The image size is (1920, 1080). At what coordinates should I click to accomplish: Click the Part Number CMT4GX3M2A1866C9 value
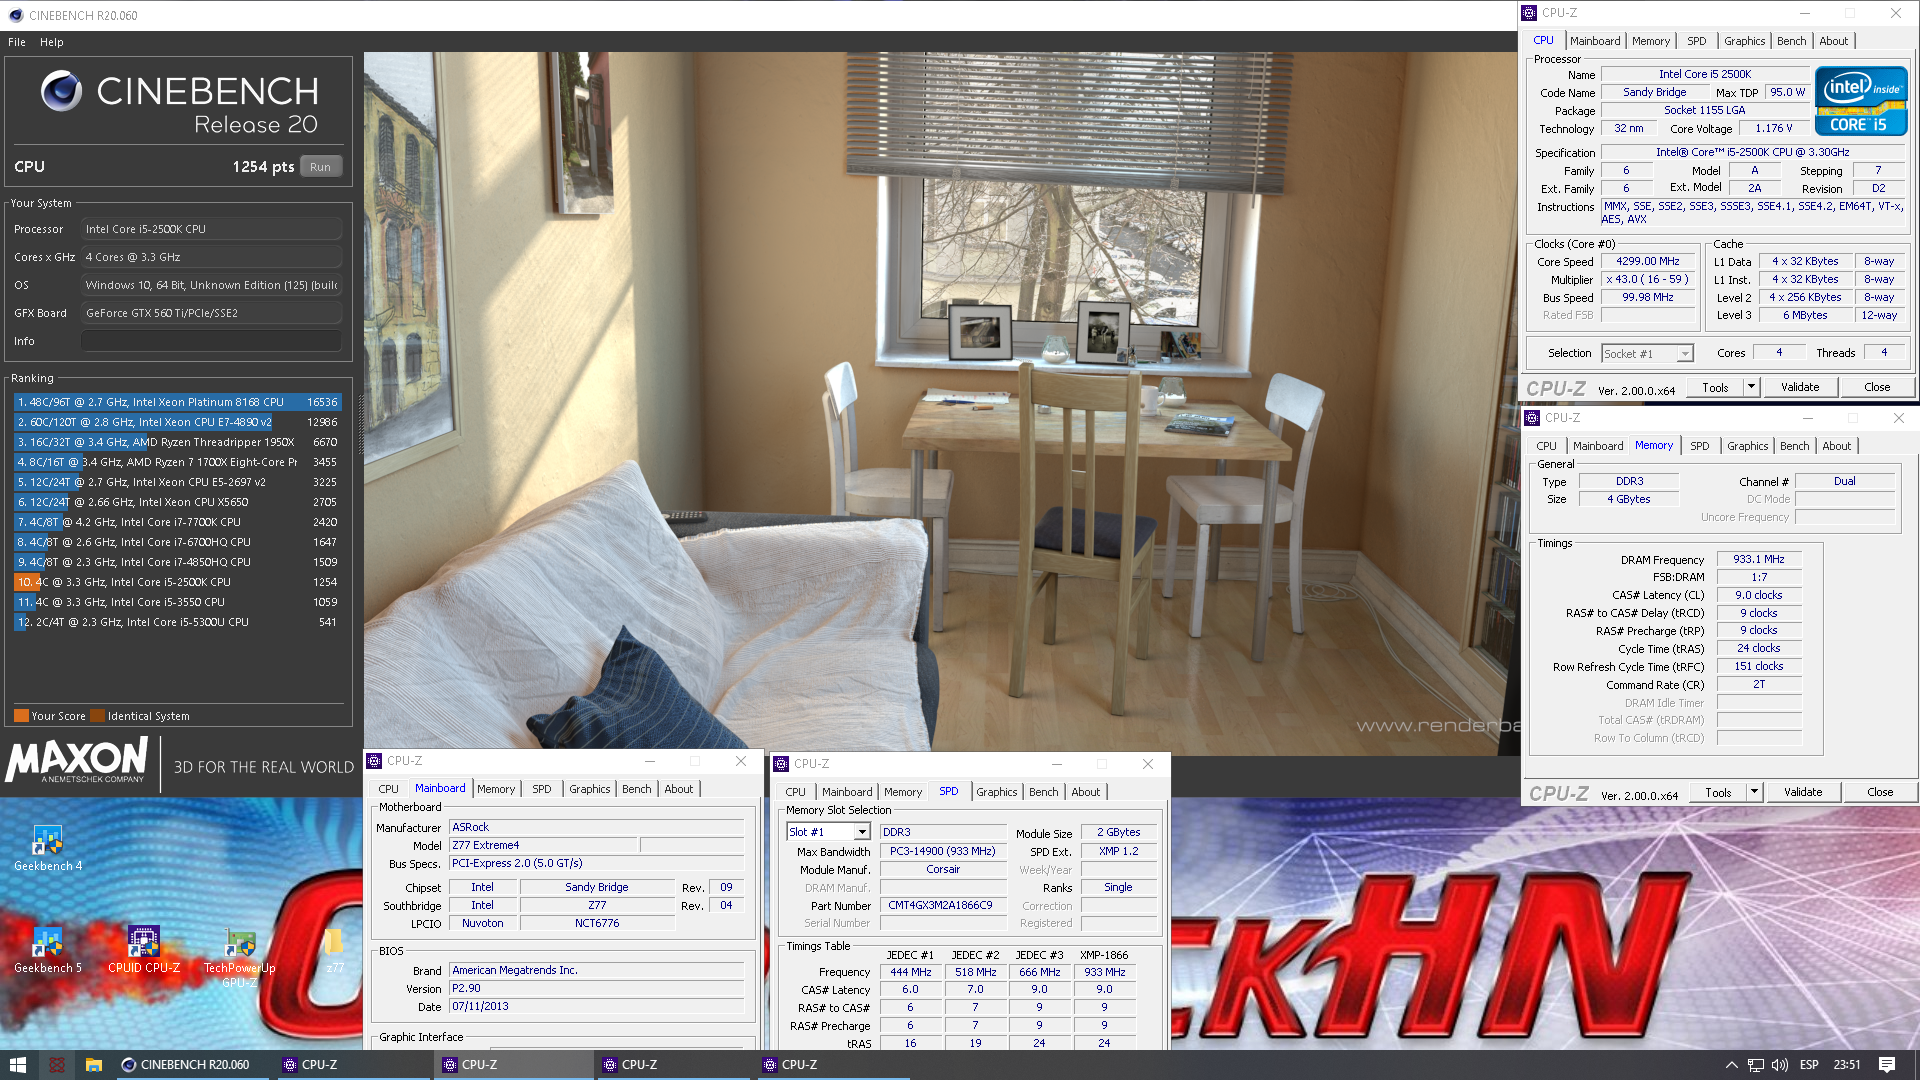pos(942,906)
